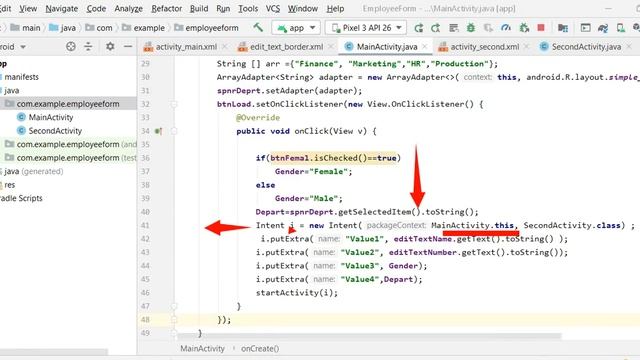
Task: Open the AVD Manager device icon
Action: (620, 28)
